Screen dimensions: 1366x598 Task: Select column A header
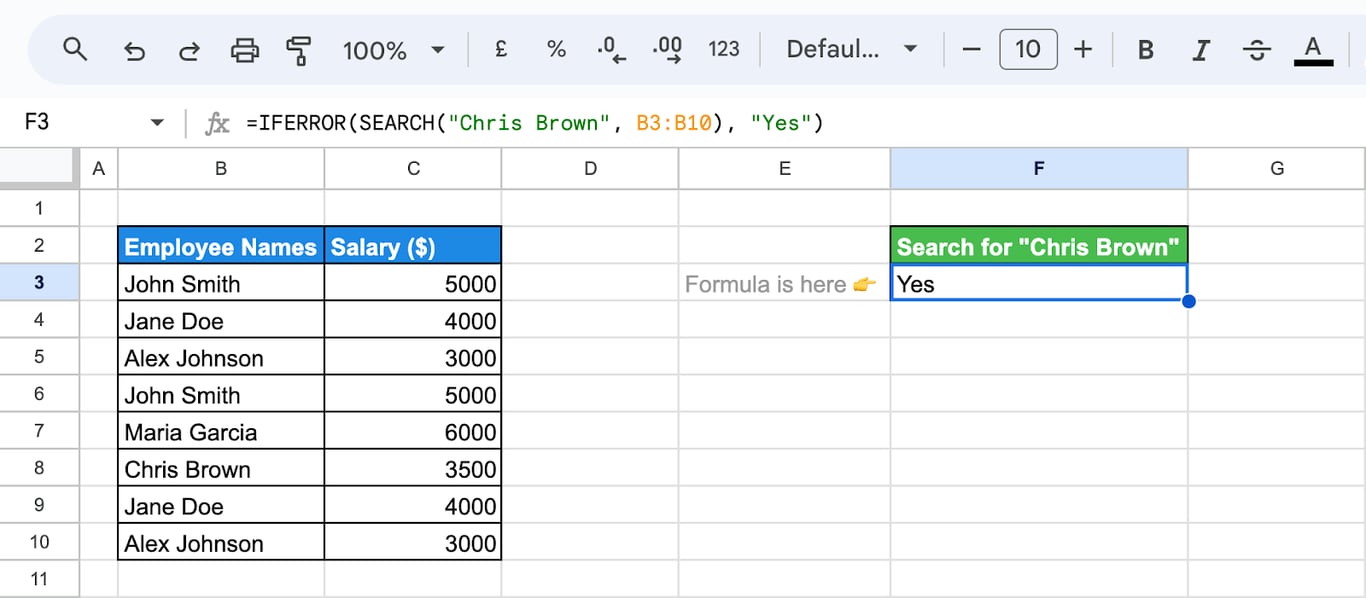click(x=98, y=169)
